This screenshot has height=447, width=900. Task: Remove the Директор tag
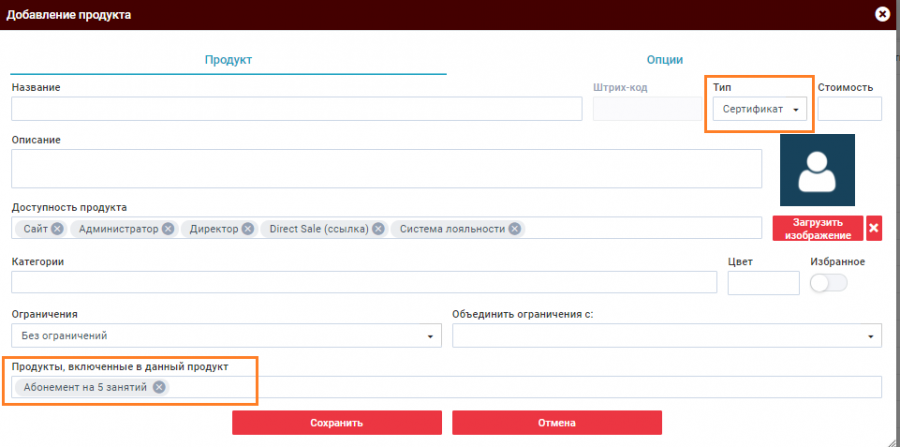247,229
